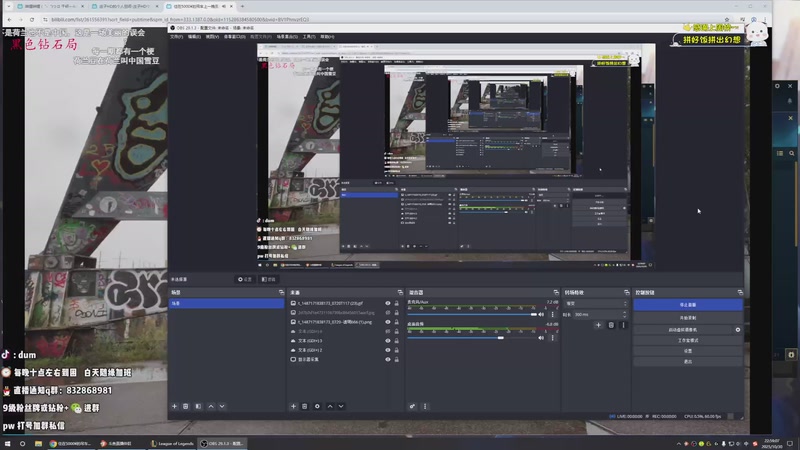The width and height of the screenshot is (800, 450).
Task: Click the trash icon in Sources panel
Action: point(305,406)
